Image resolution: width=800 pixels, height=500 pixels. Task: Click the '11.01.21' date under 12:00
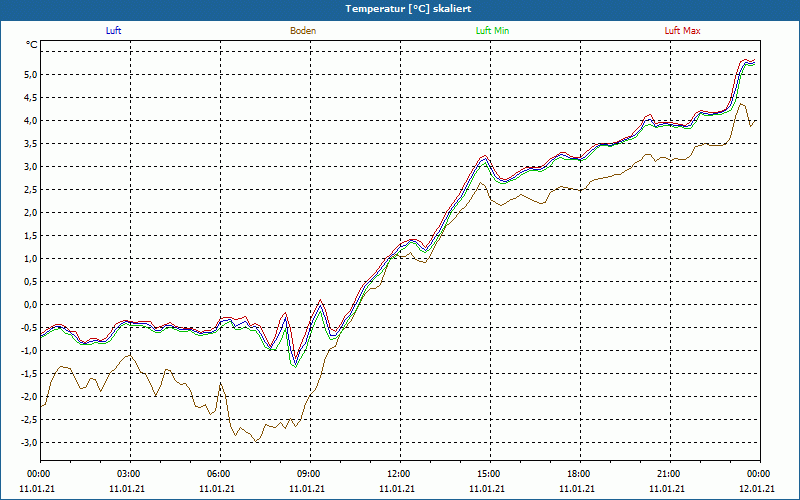coord(397,488)
